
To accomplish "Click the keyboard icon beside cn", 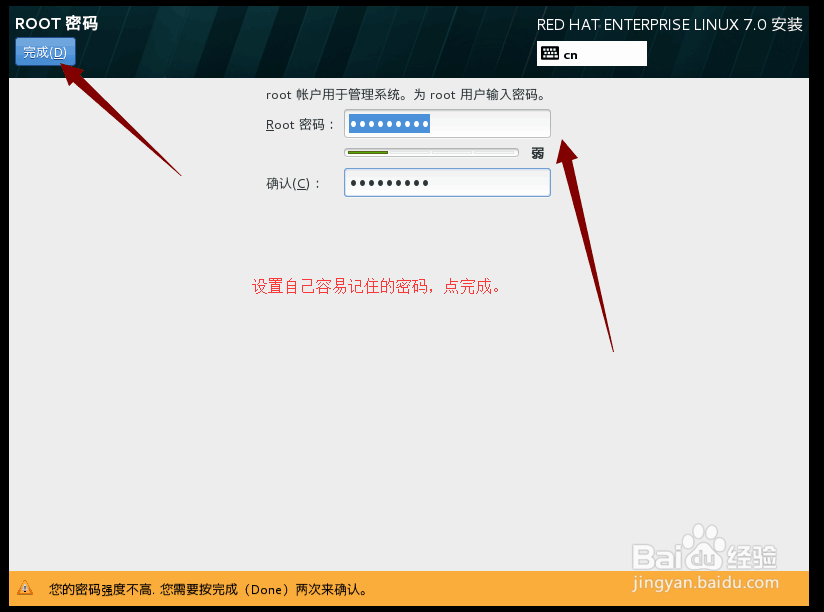I will tap(550, 54).
